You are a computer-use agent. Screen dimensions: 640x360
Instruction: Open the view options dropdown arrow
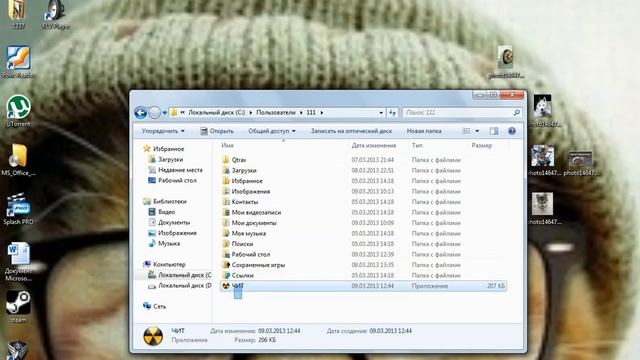tap(477, 131)
